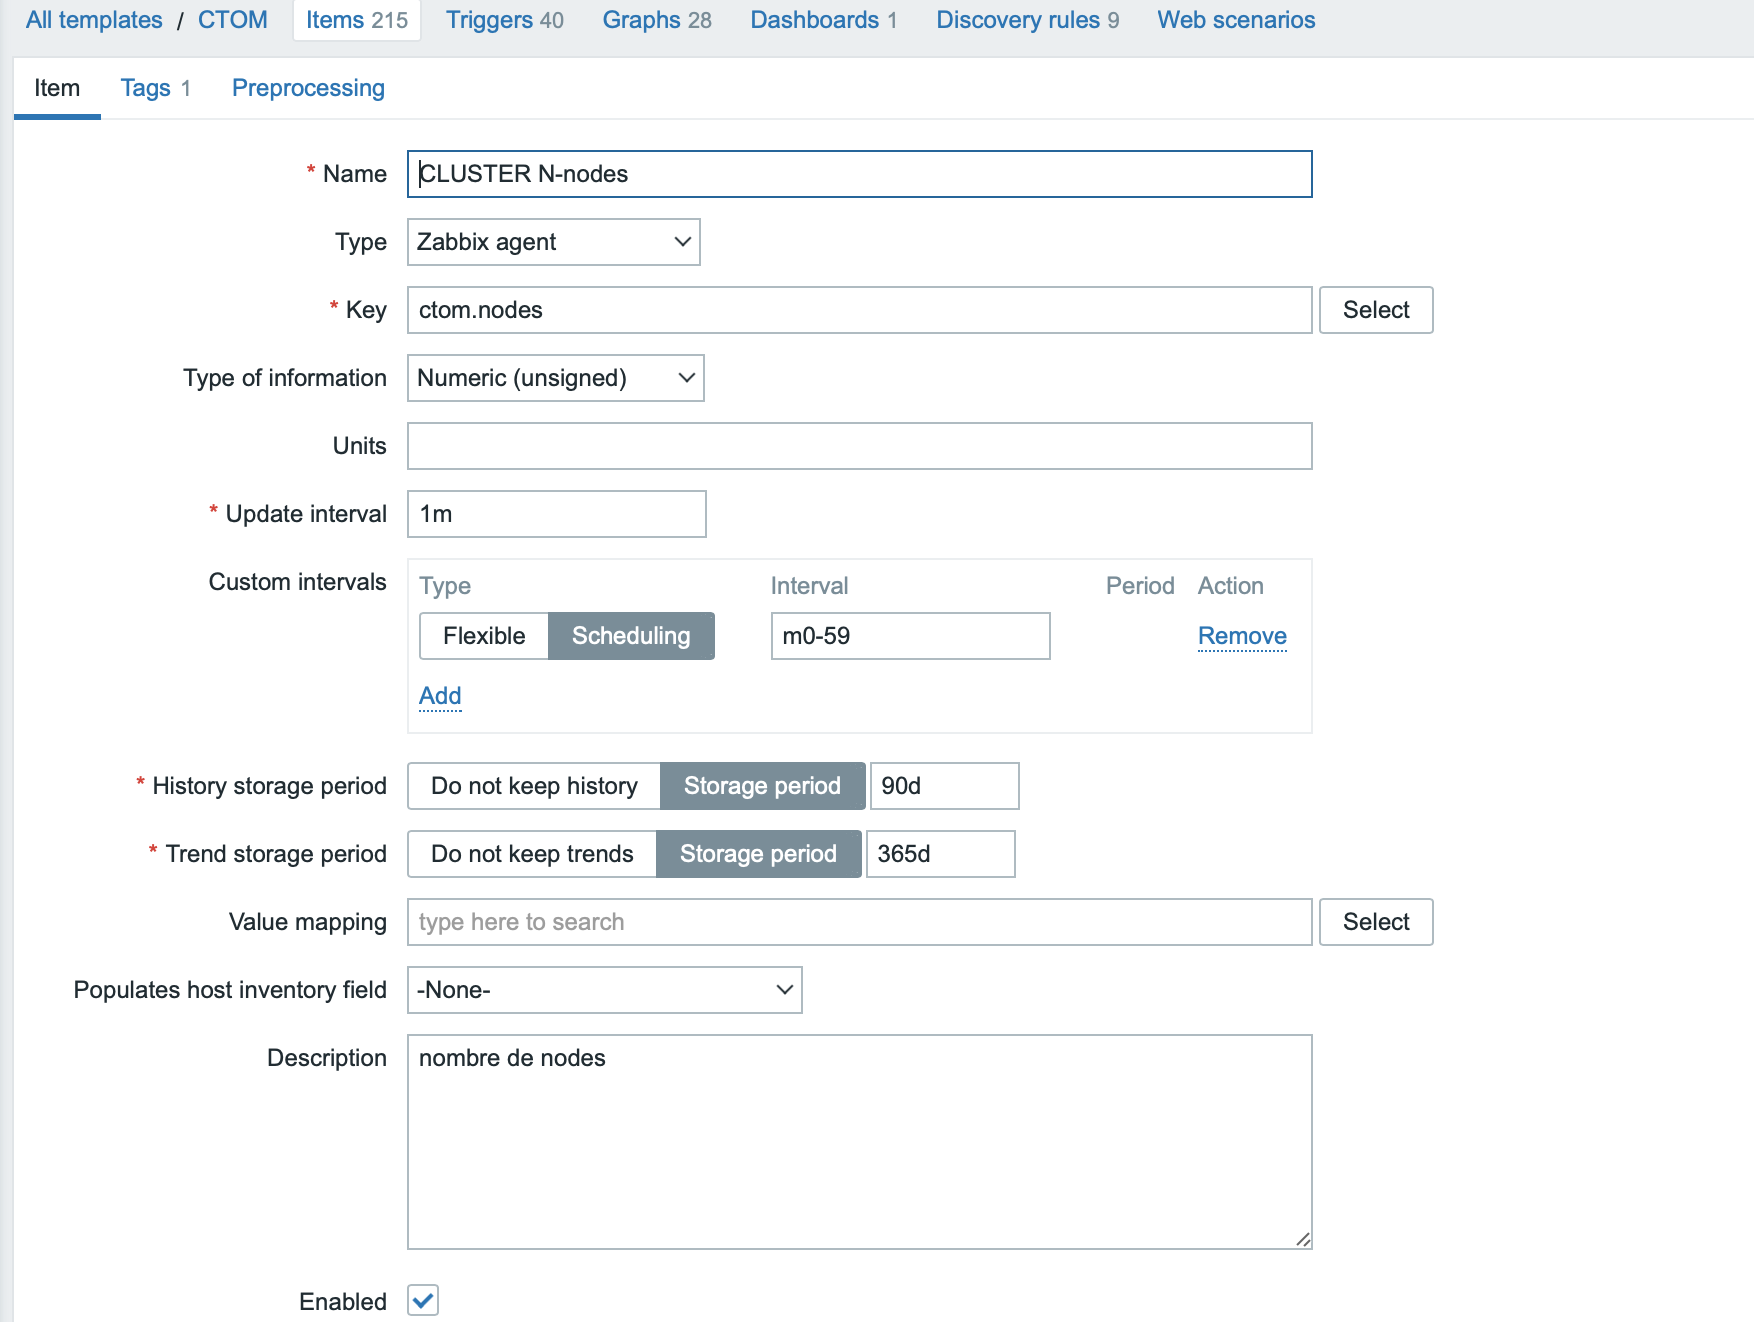Open the Preprocessing tab
Viewport: 1754px width, 1322px height.
pos(308,88)
